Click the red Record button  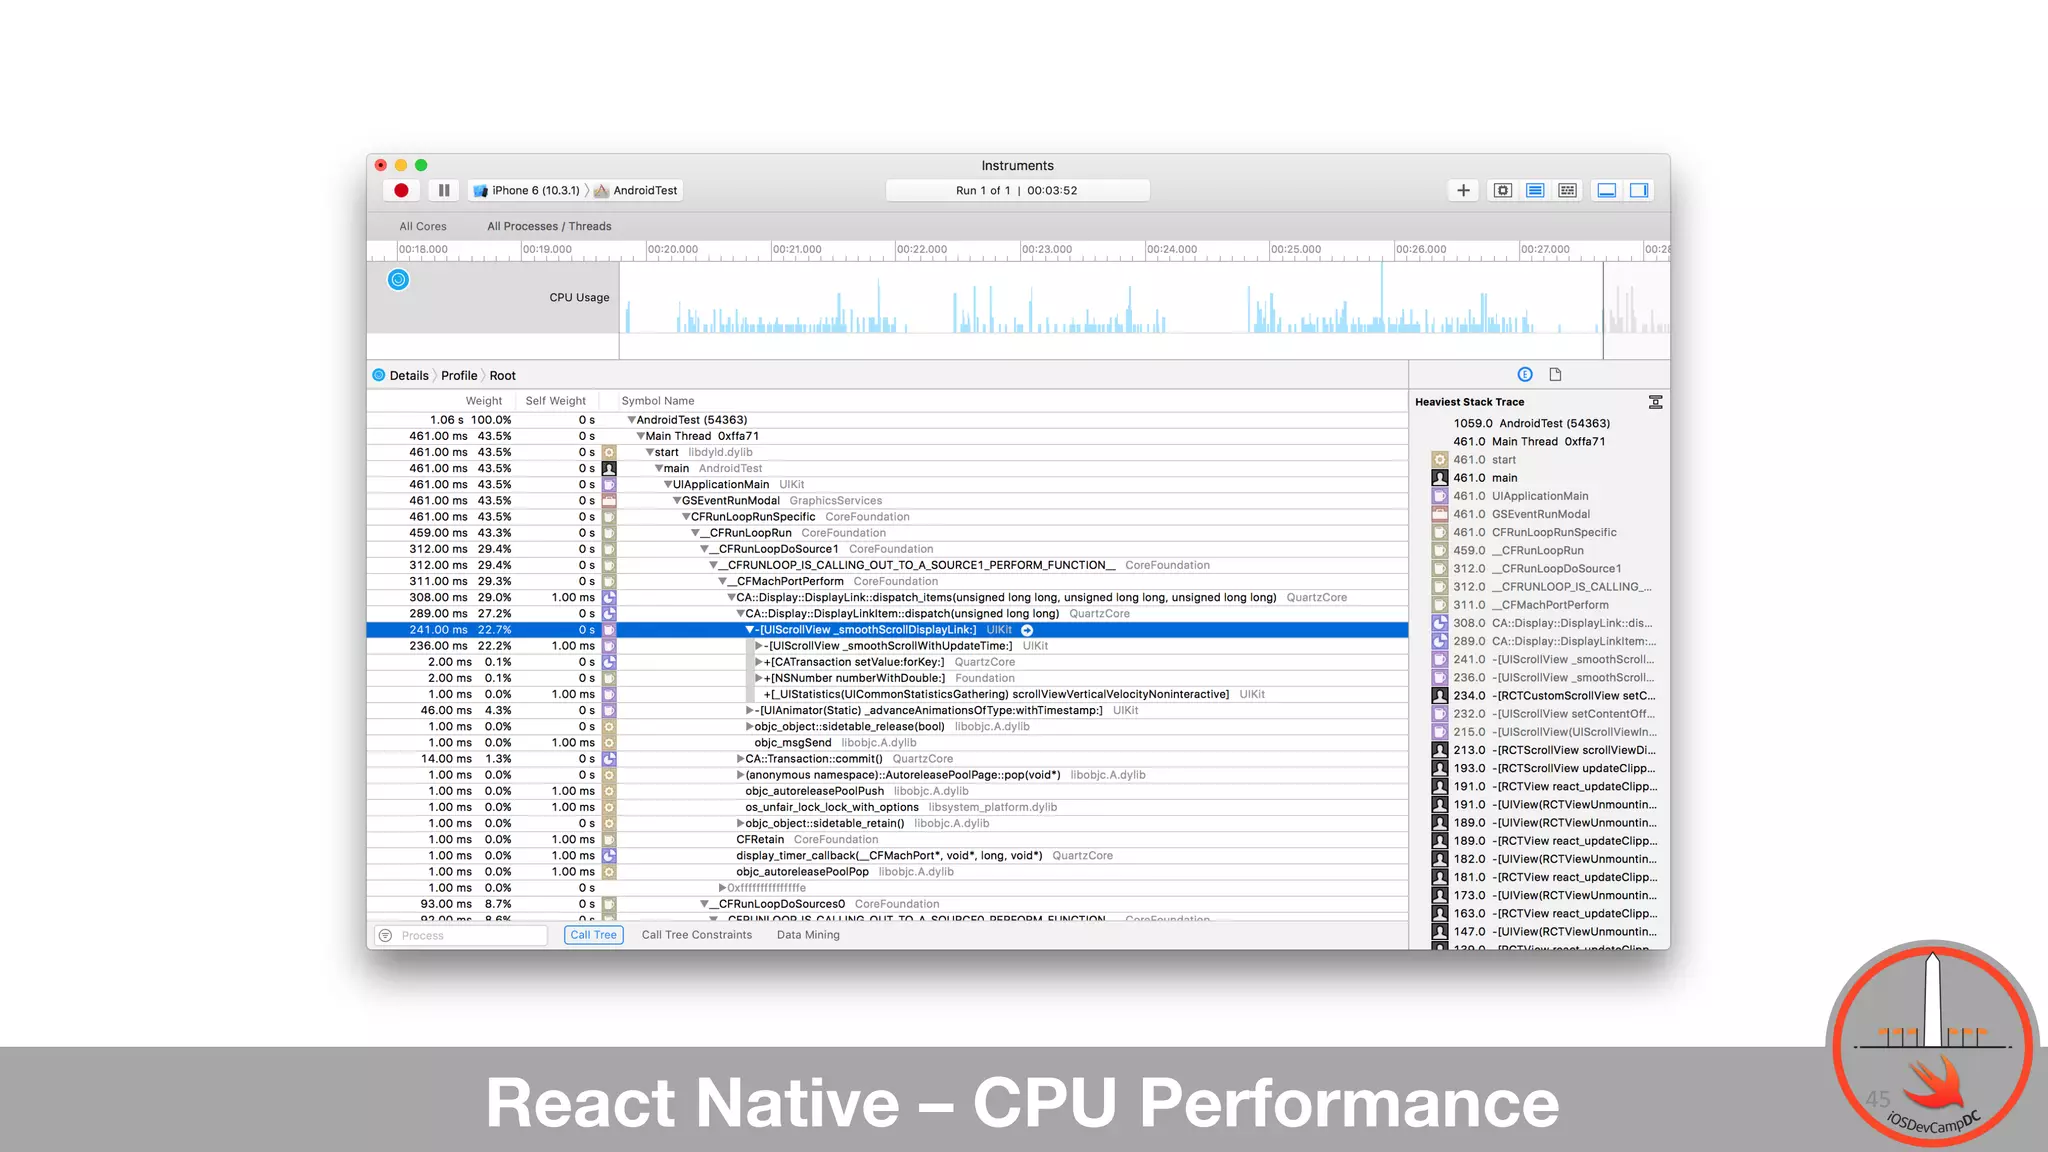[x=401, y=191]
